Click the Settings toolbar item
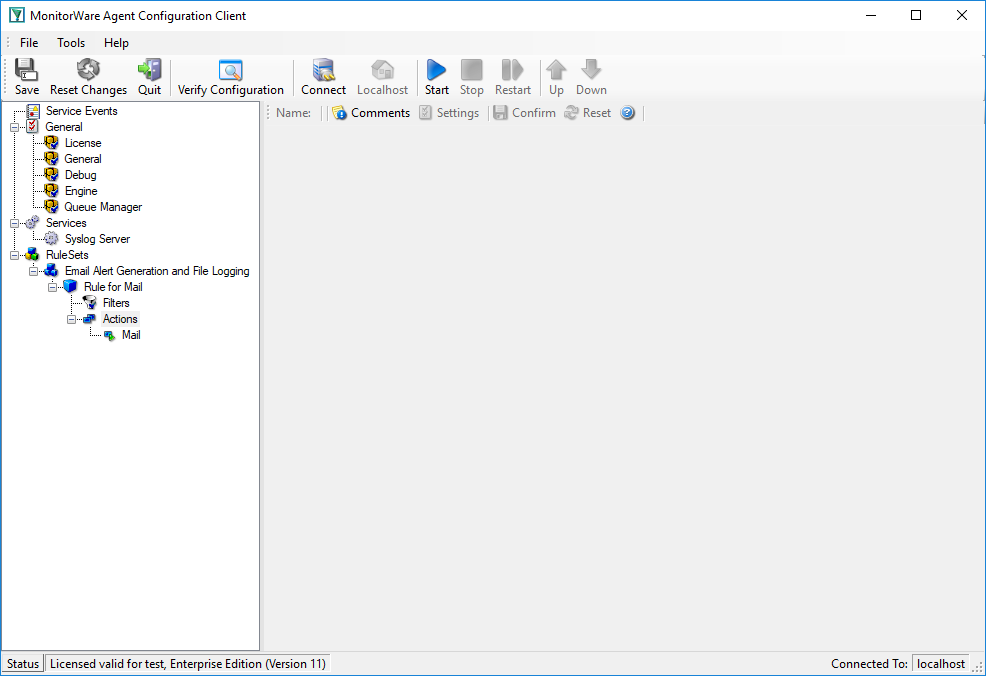986x676 pixels. 449,113
